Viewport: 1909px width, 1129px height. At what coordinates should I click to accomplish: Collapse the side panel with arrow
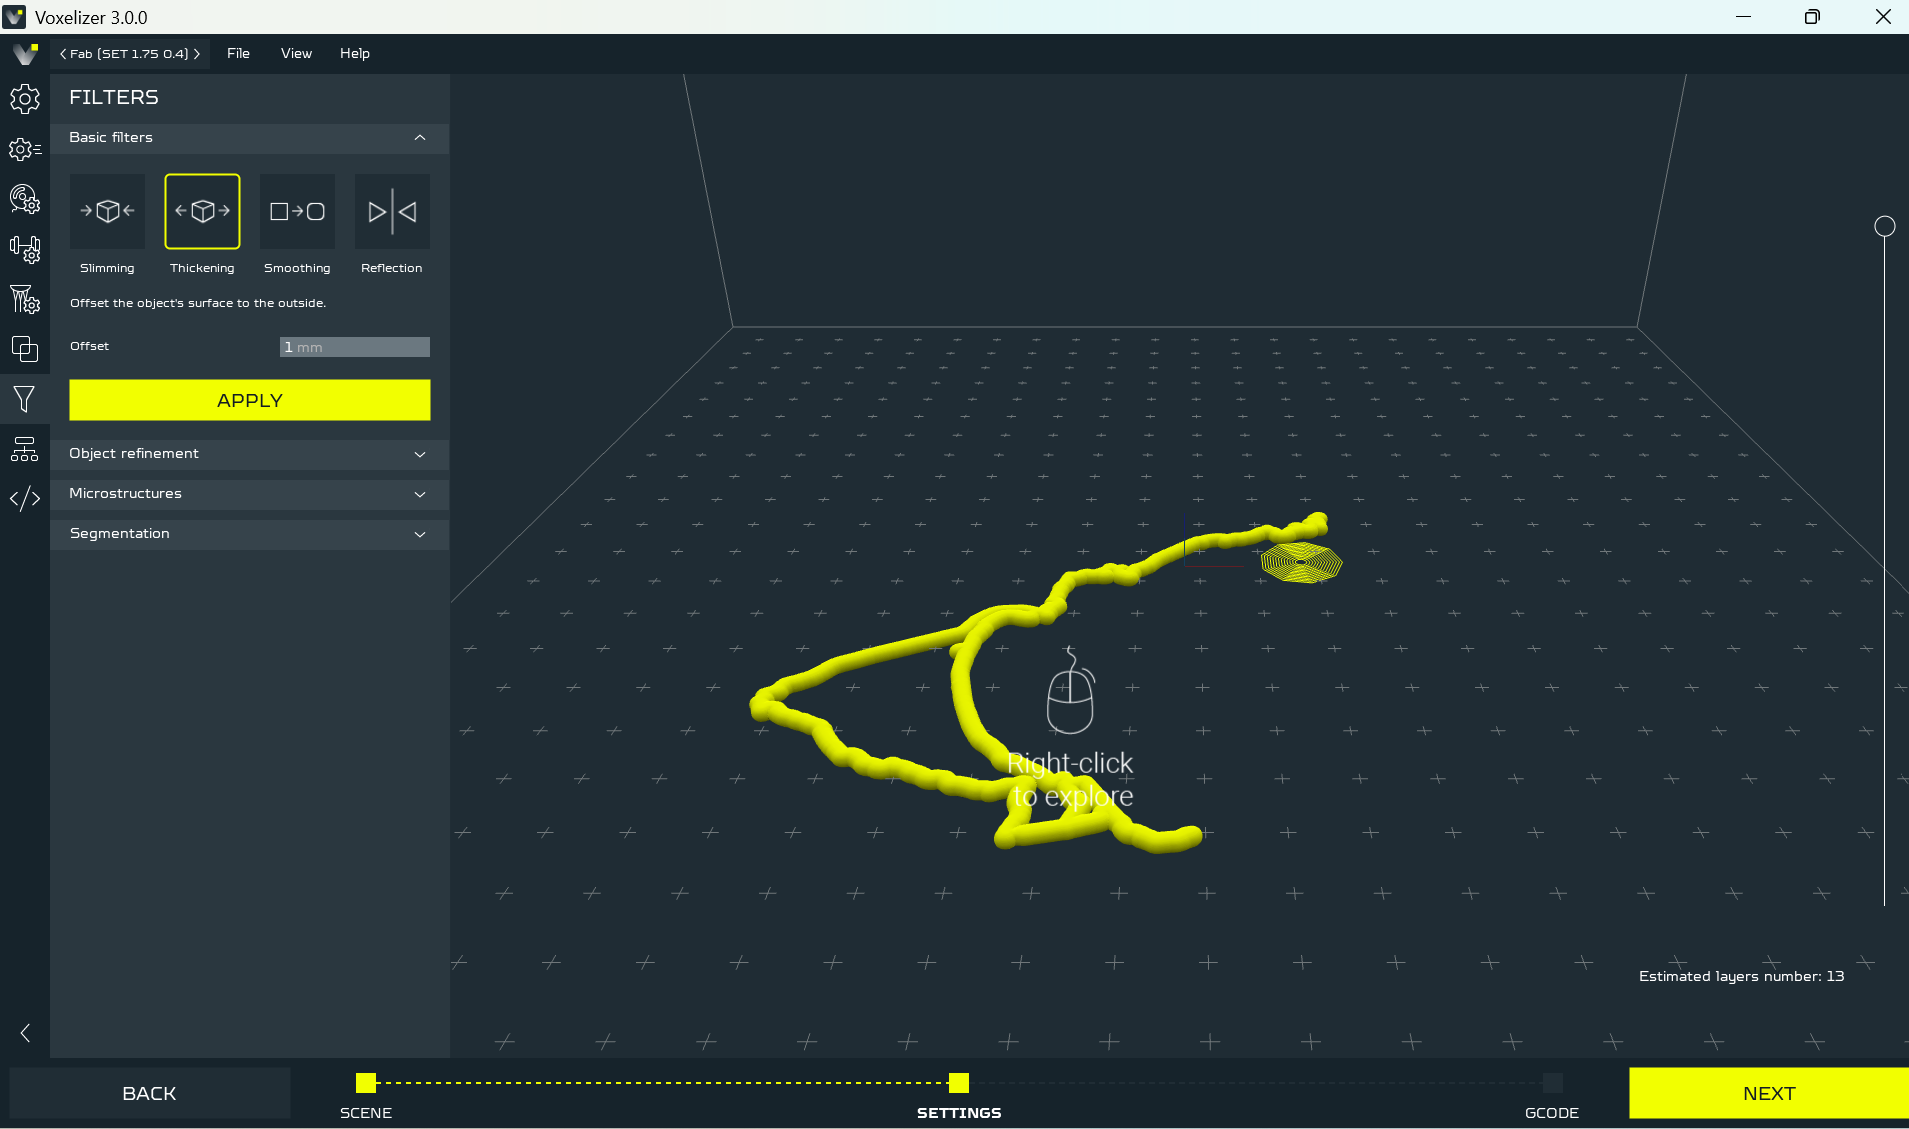(25, 1033)
